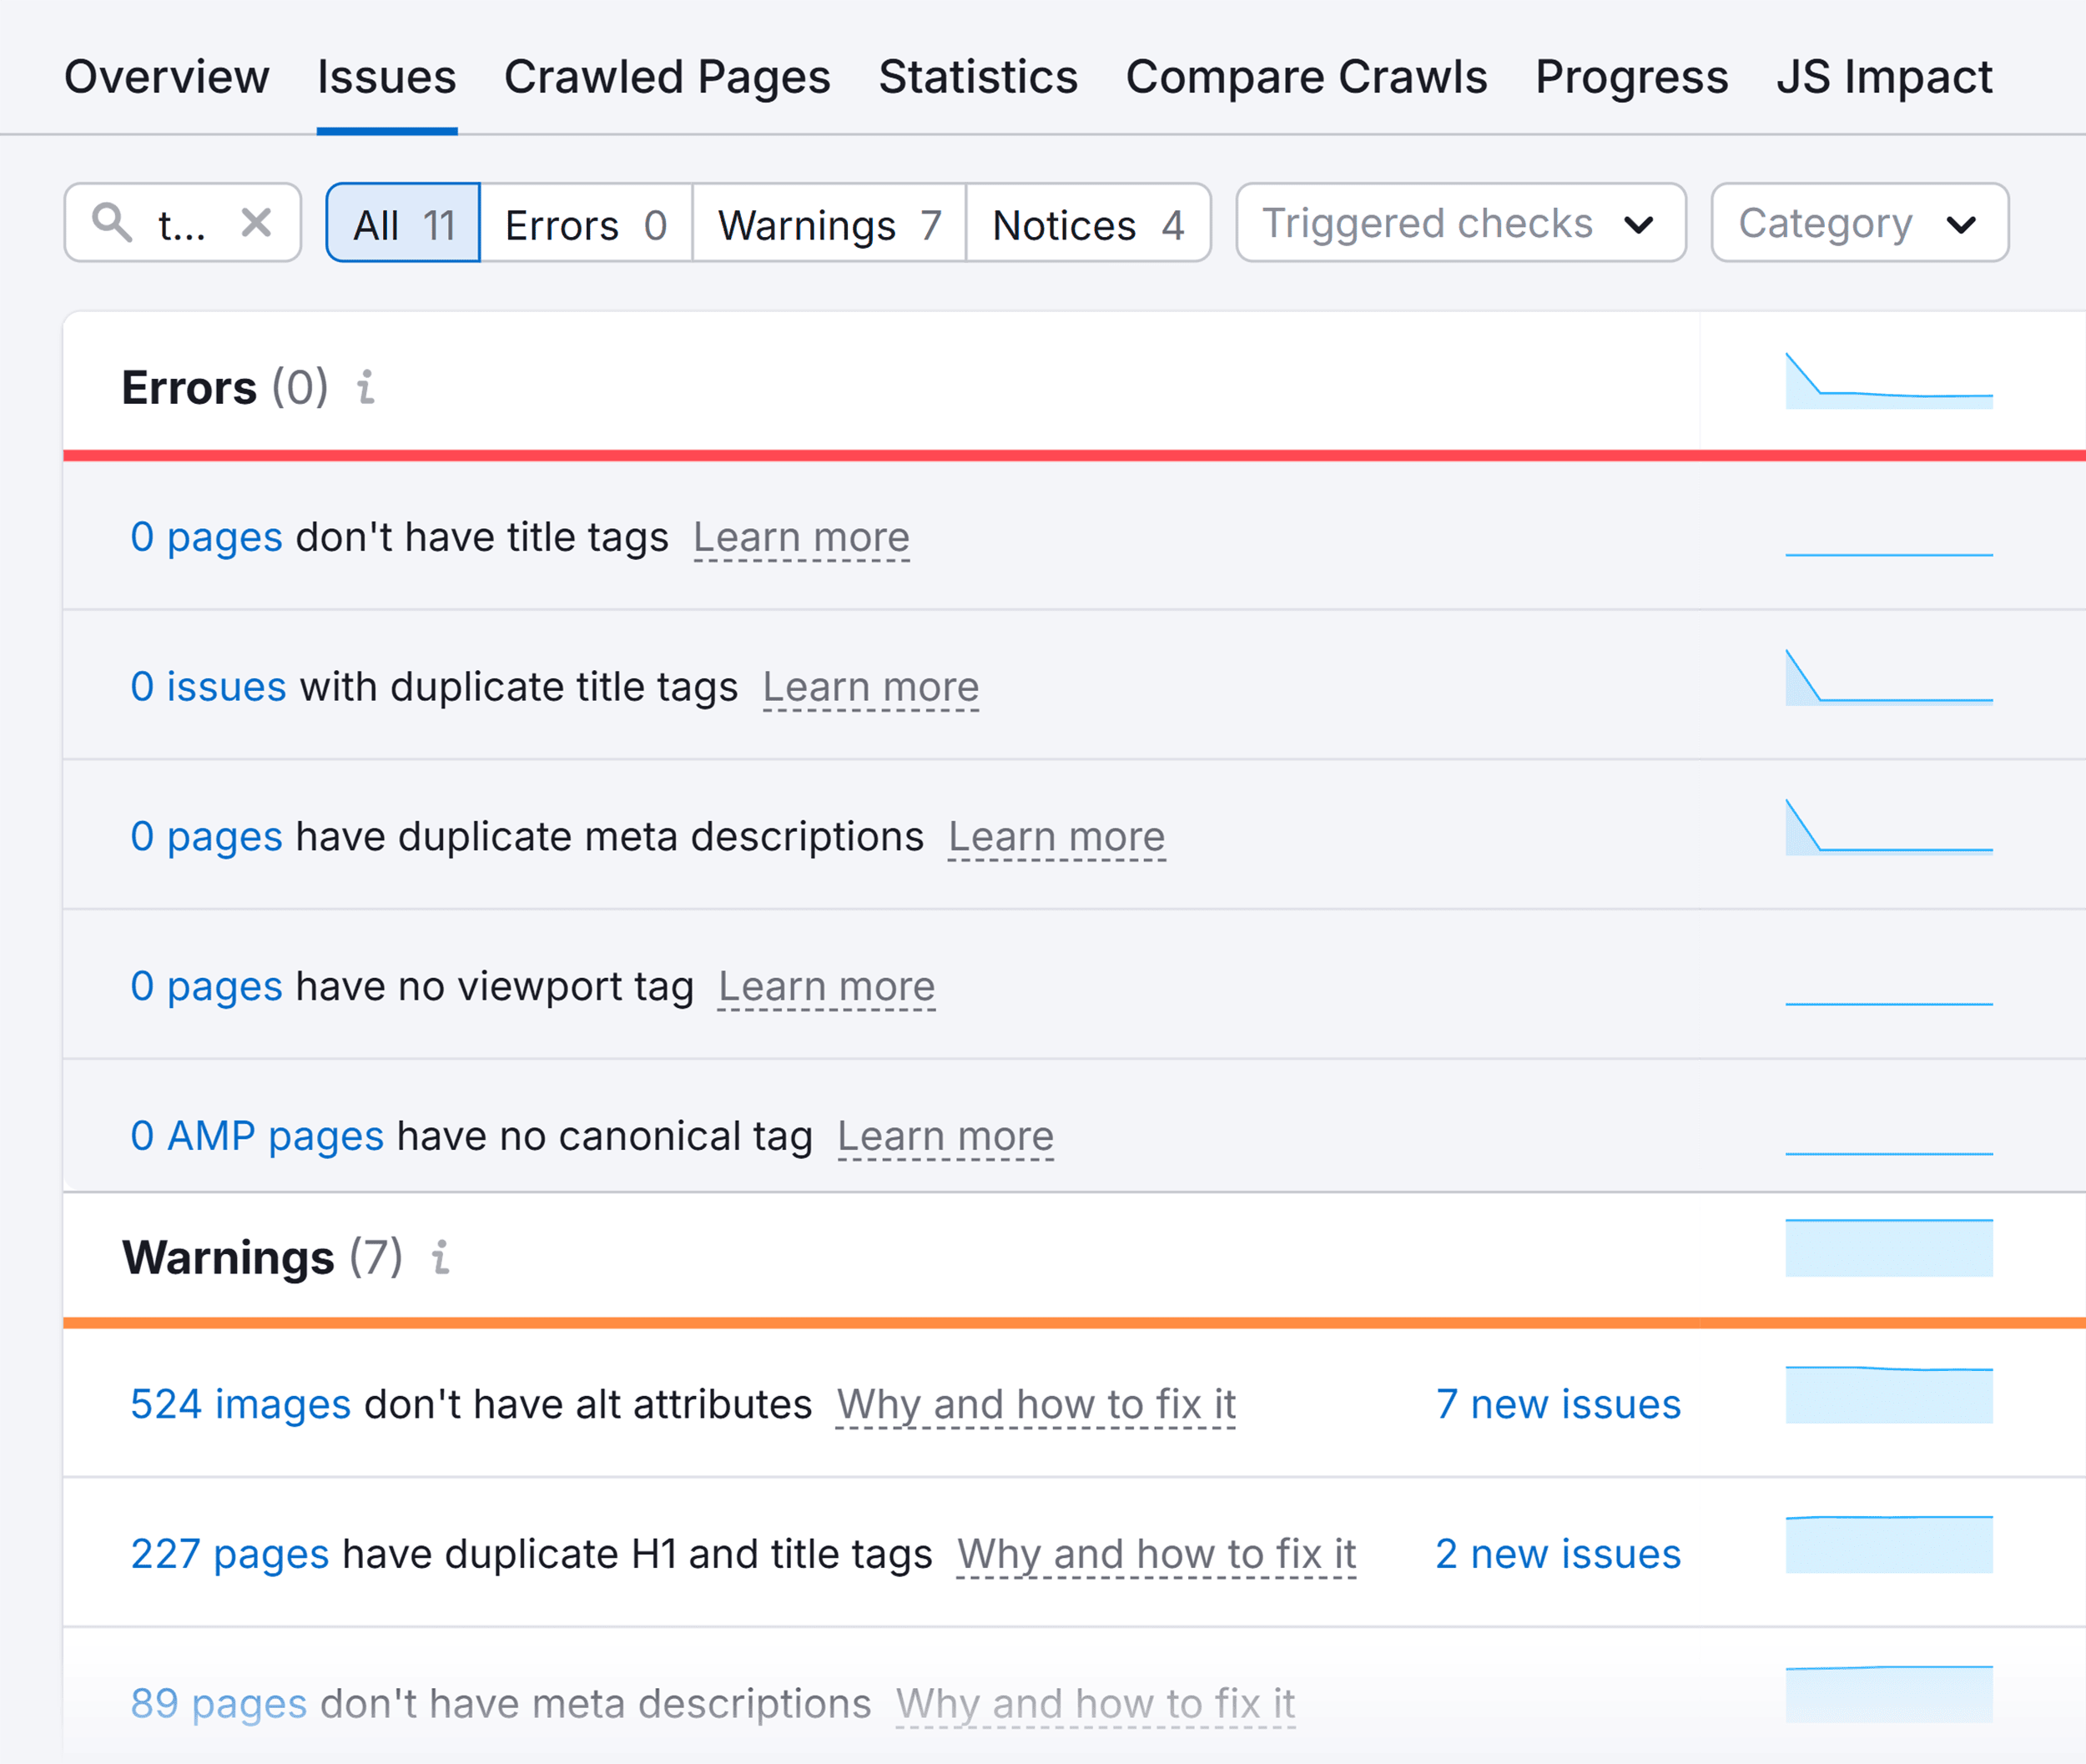Open '0 issues' duplicate title tags link
The width and height of the screenshot is (2086, 1764).
(208, 687)
